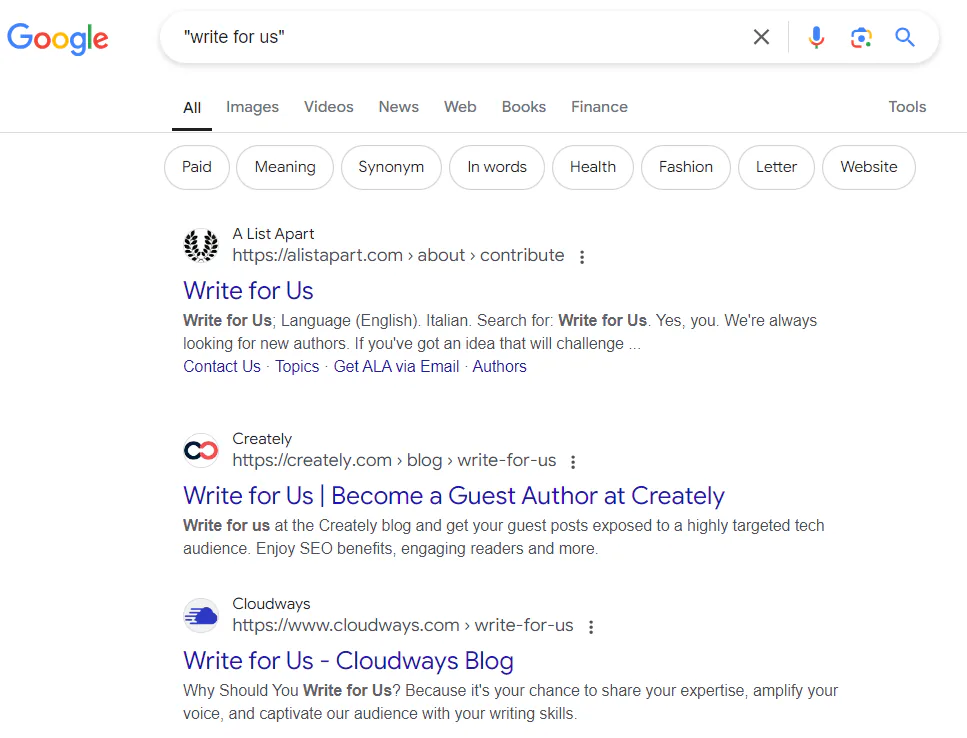Open the Tools options
This screenshot has width=967, height=738.
(907, 107)
